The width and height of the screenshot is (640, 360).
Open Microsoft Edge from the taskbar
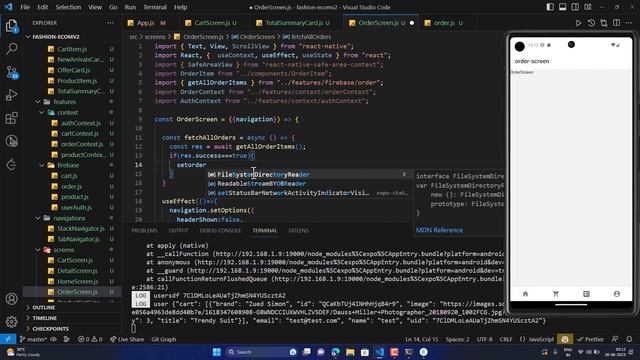point(336,352)
